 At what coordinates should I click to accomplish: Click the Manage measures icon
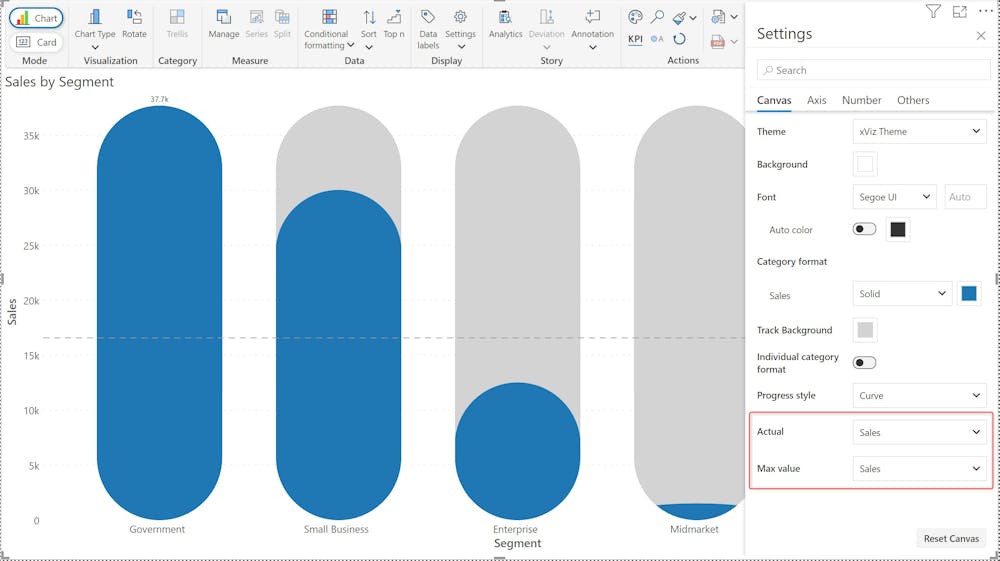(223, 18)
